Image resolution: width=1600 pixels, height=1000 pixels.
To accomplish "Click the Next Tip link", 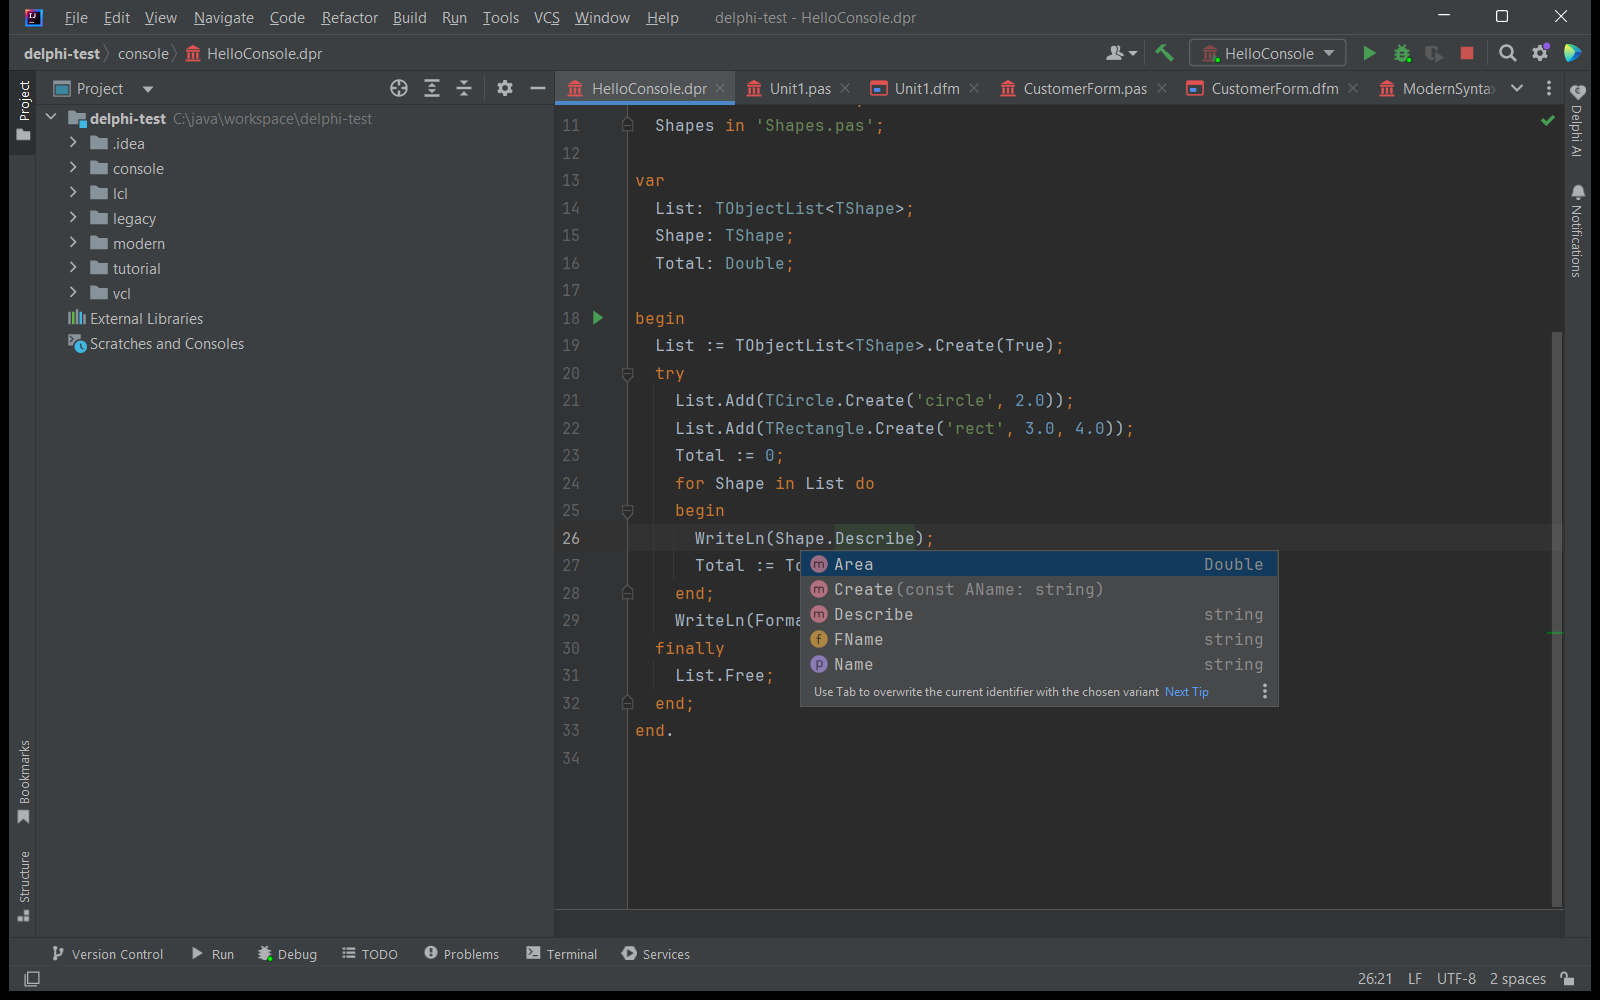I will point(1186,692).
